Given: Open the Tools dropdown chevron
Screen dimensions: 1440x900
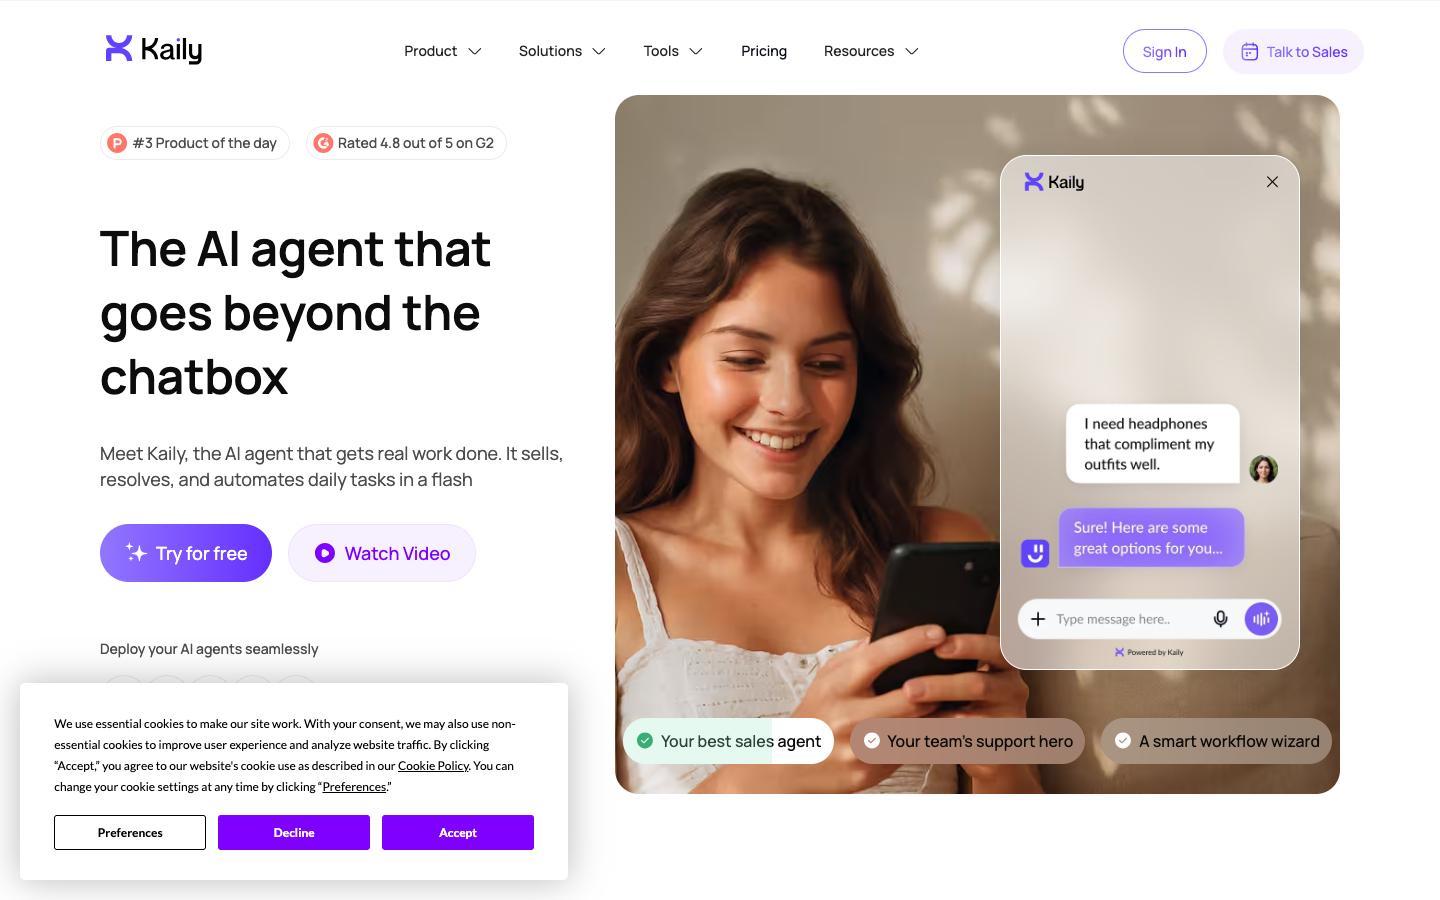Looking at the screenshot, I should [x=696, y=51].
